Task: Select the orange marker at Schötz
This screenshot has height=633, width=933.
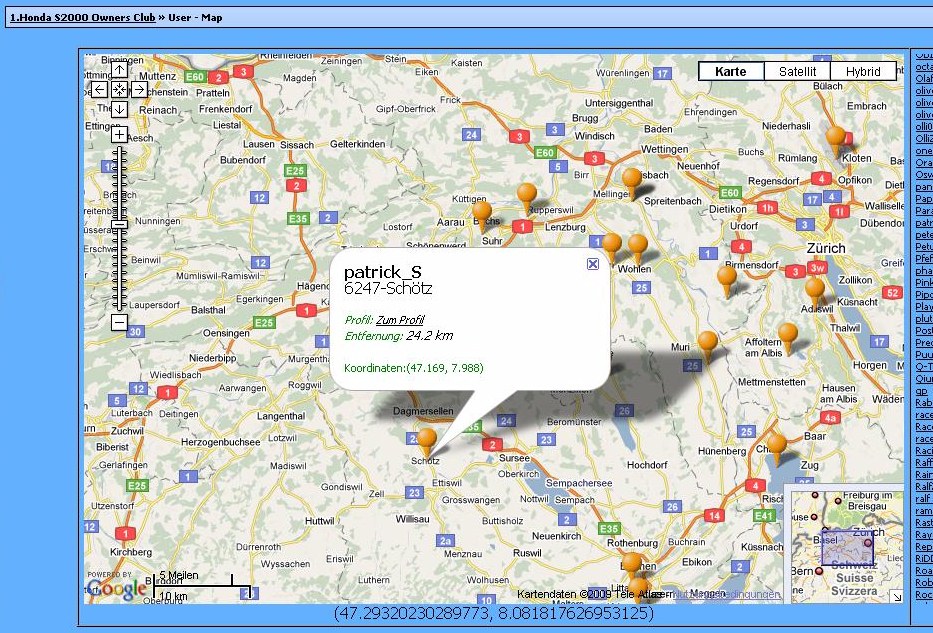Action: coord(426,440)
